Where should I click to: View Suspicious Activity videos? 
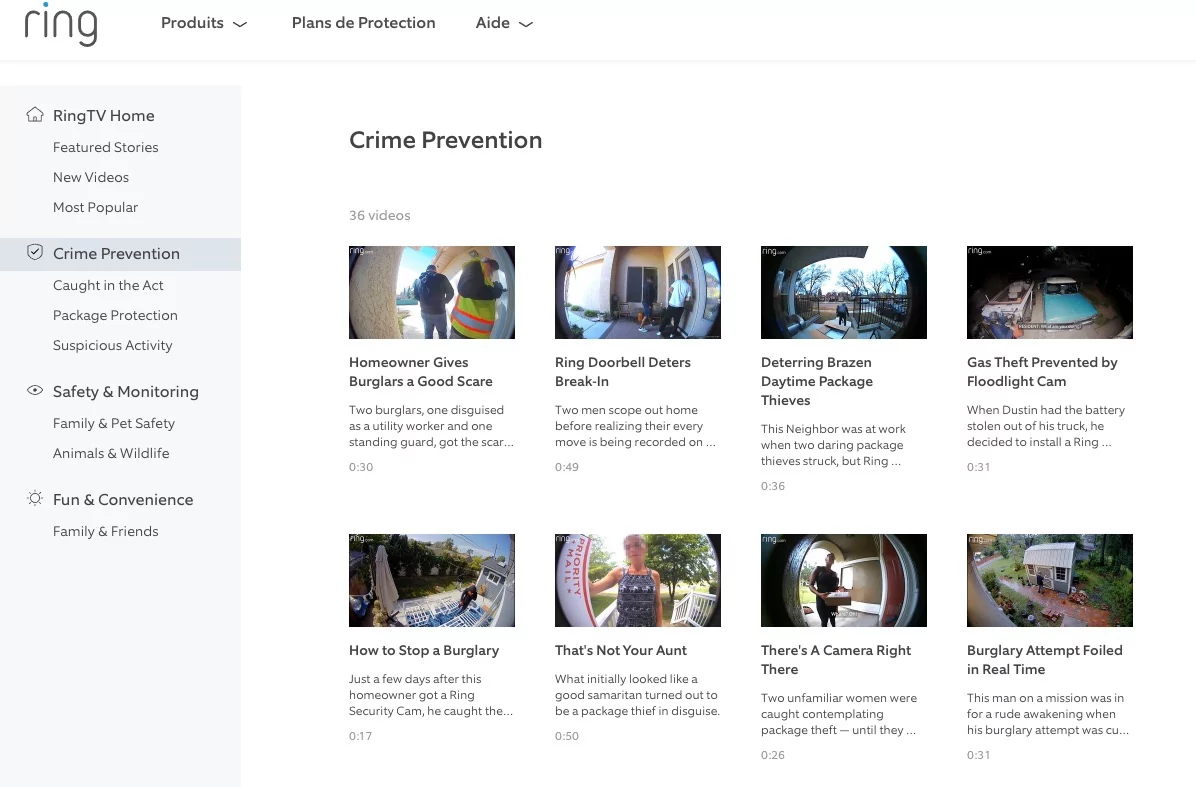point(112,345)
